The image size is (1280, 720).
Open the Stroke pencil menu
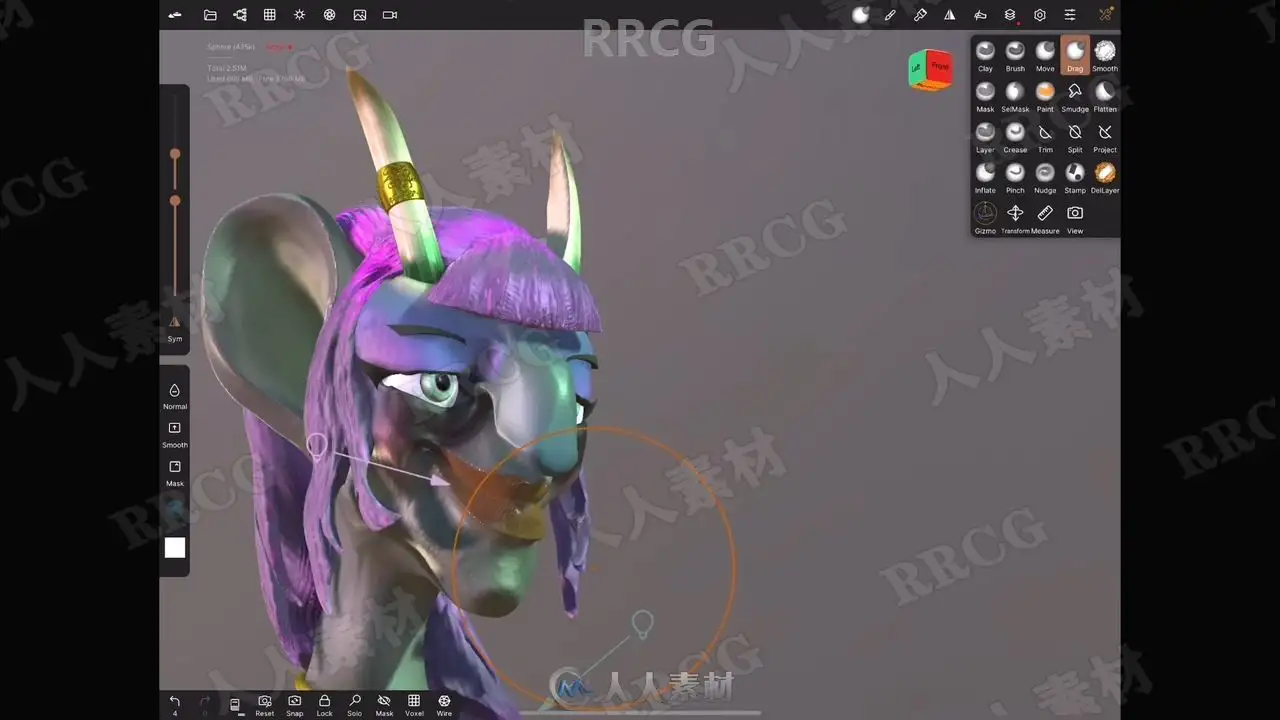click(890, 15)
